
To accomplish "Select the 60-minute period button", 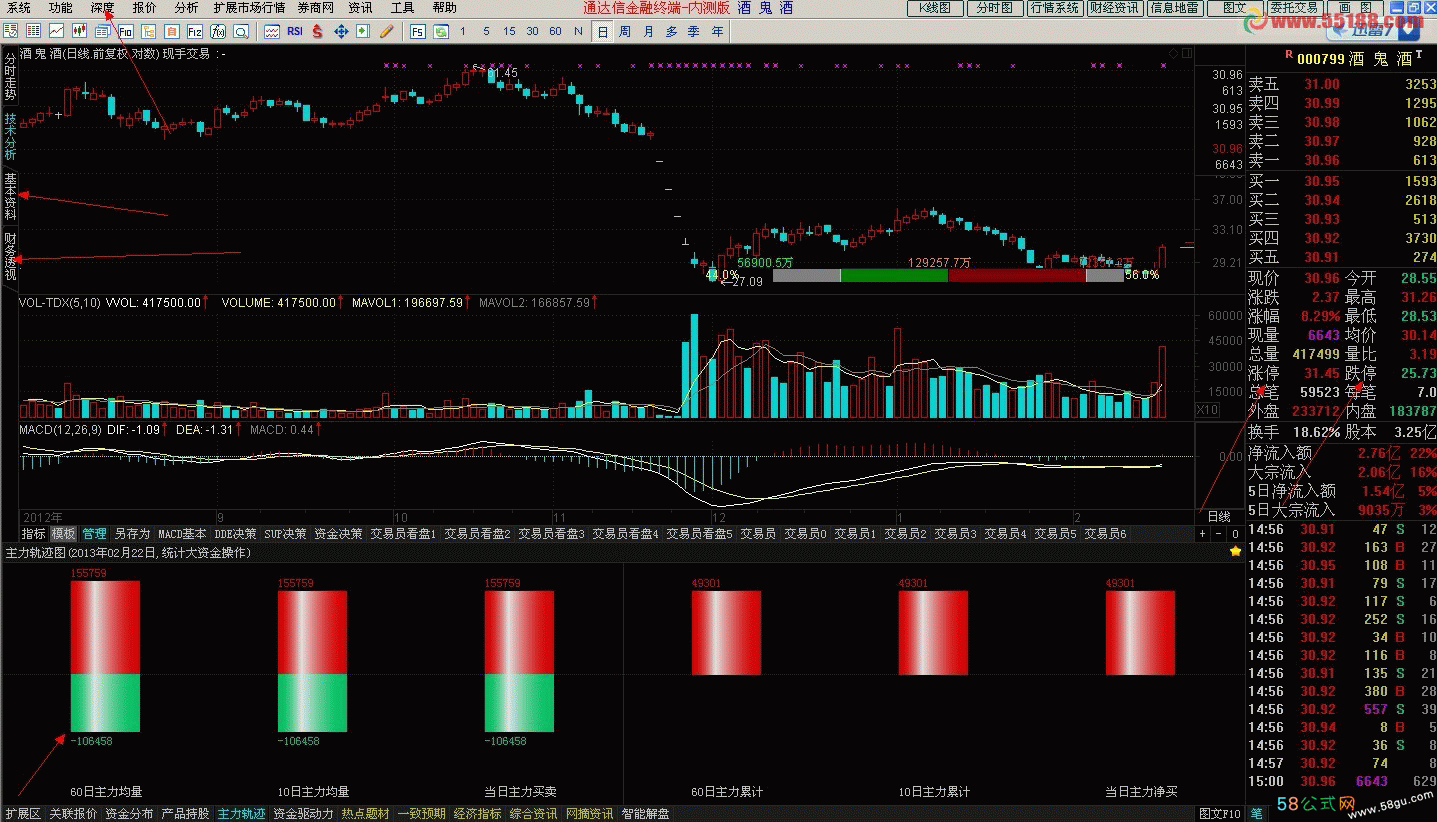I will coord(555,31).
